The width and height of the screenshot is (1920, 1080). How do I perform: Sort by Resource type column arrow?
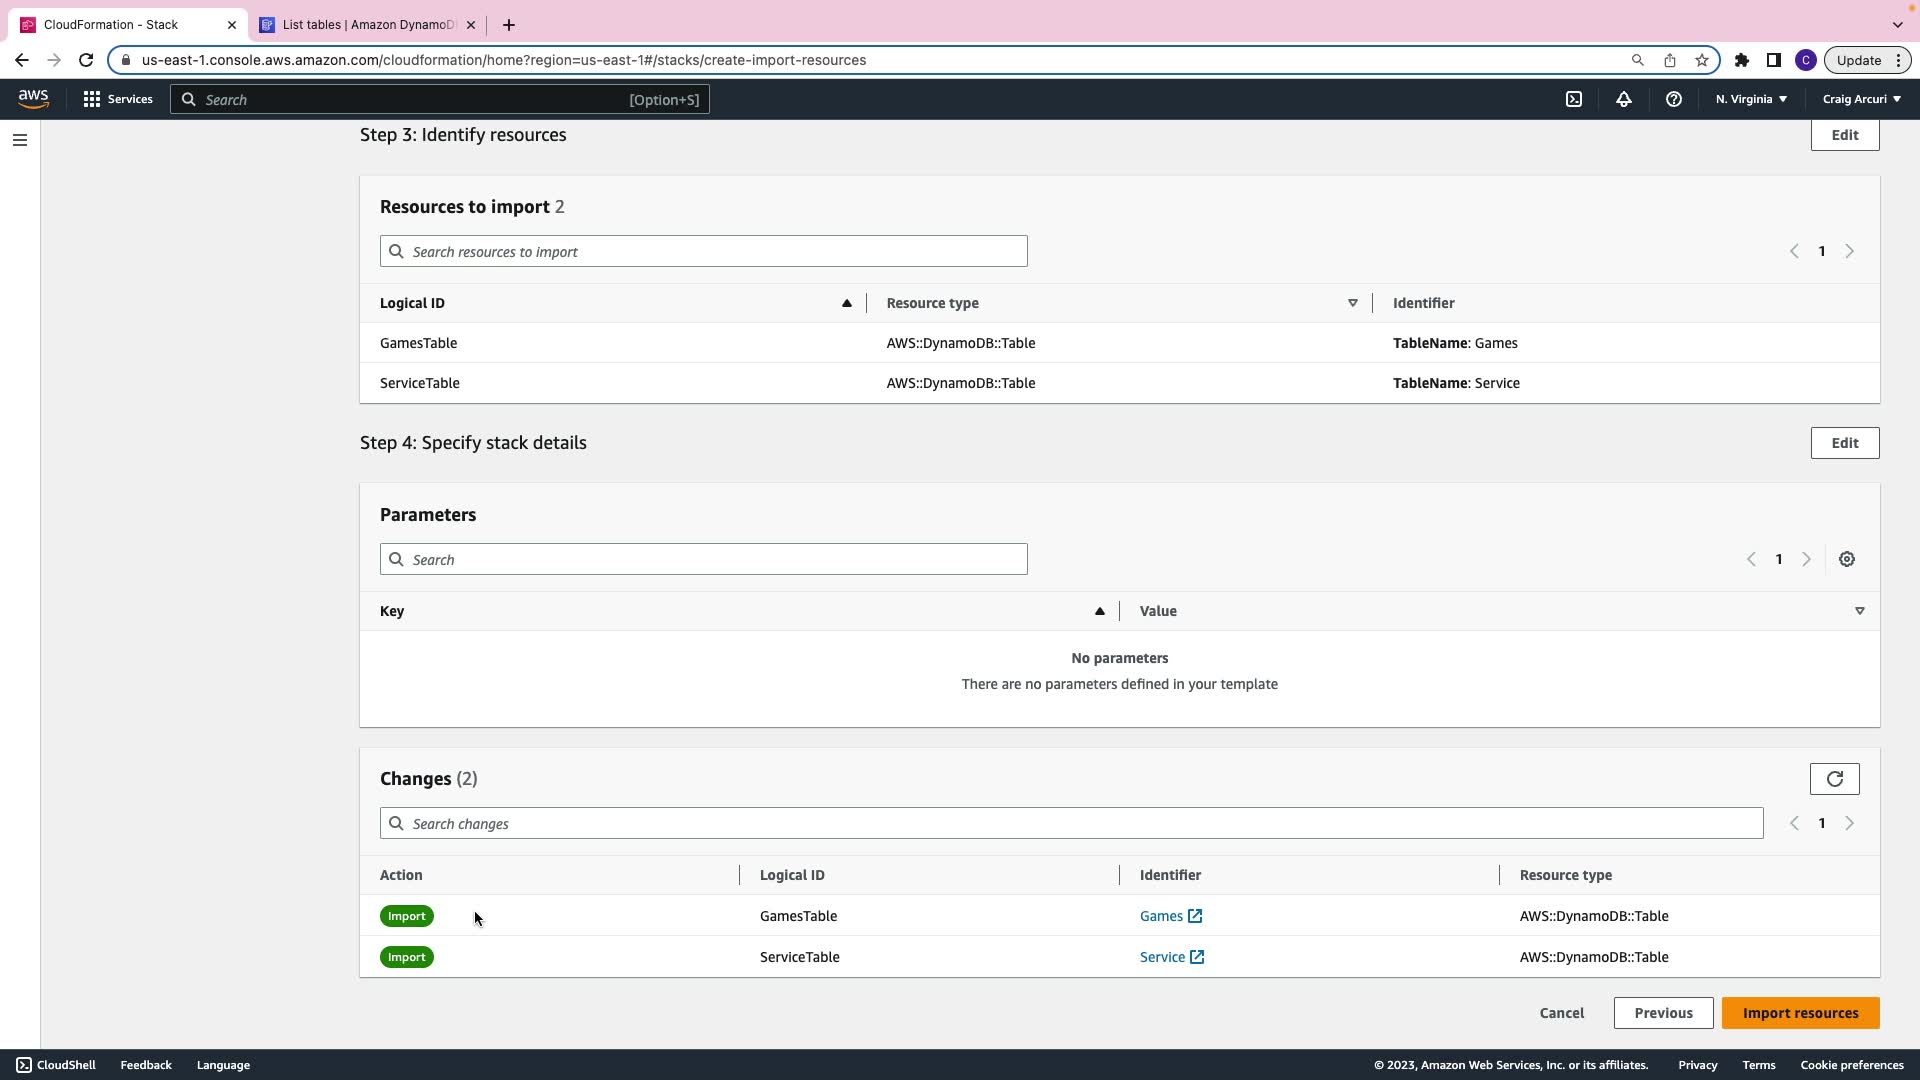(x=1352, y=303)
